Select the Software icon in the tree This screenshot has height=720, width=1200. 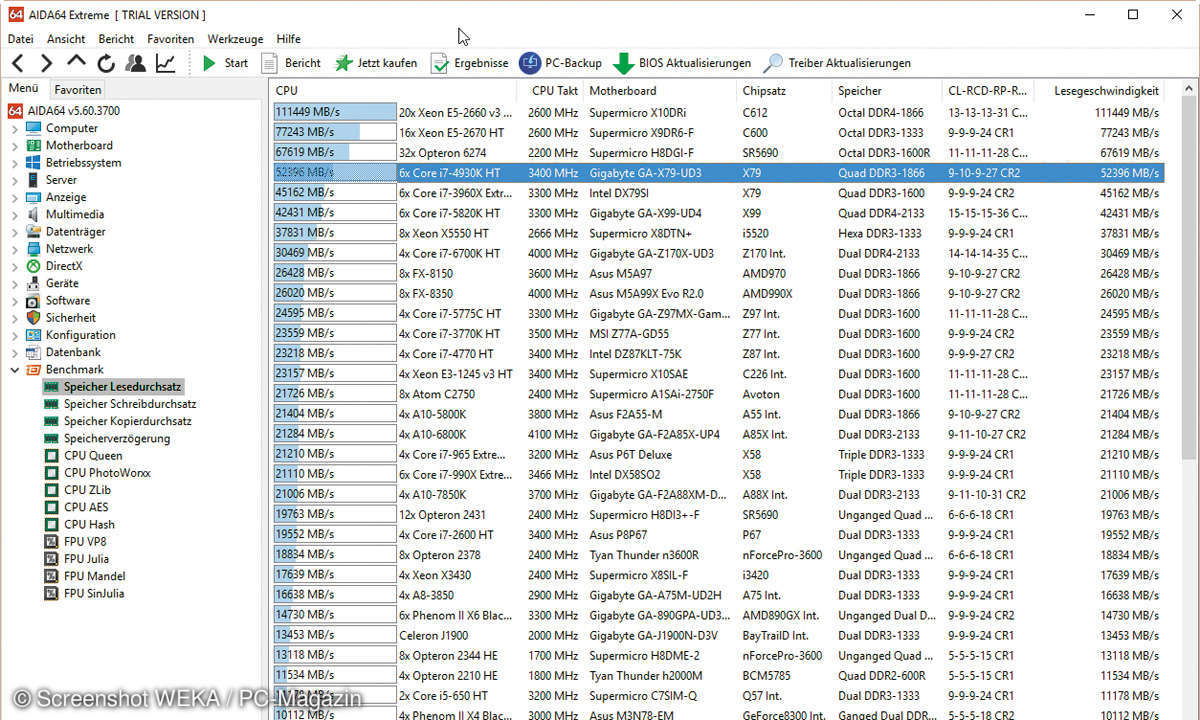33,301
